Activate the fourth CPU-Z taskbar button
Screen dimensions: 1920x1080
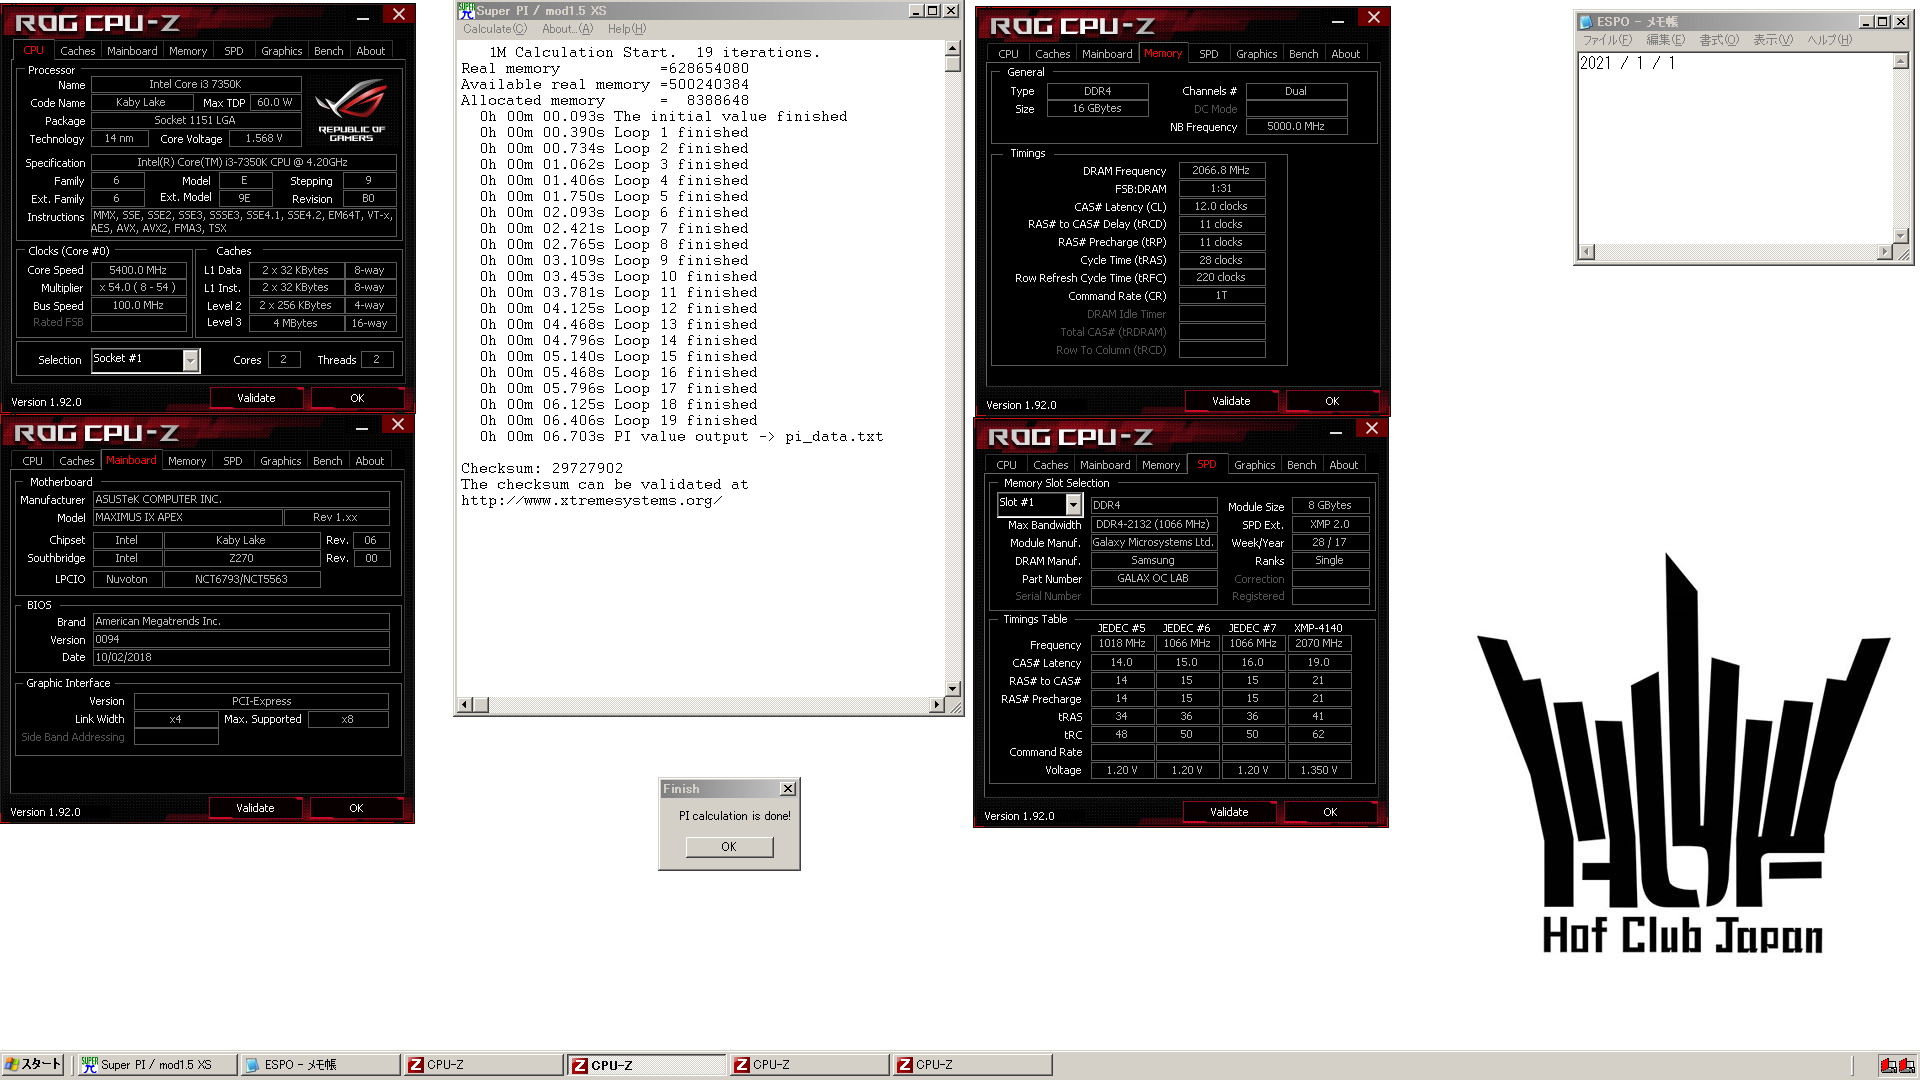972,1065
